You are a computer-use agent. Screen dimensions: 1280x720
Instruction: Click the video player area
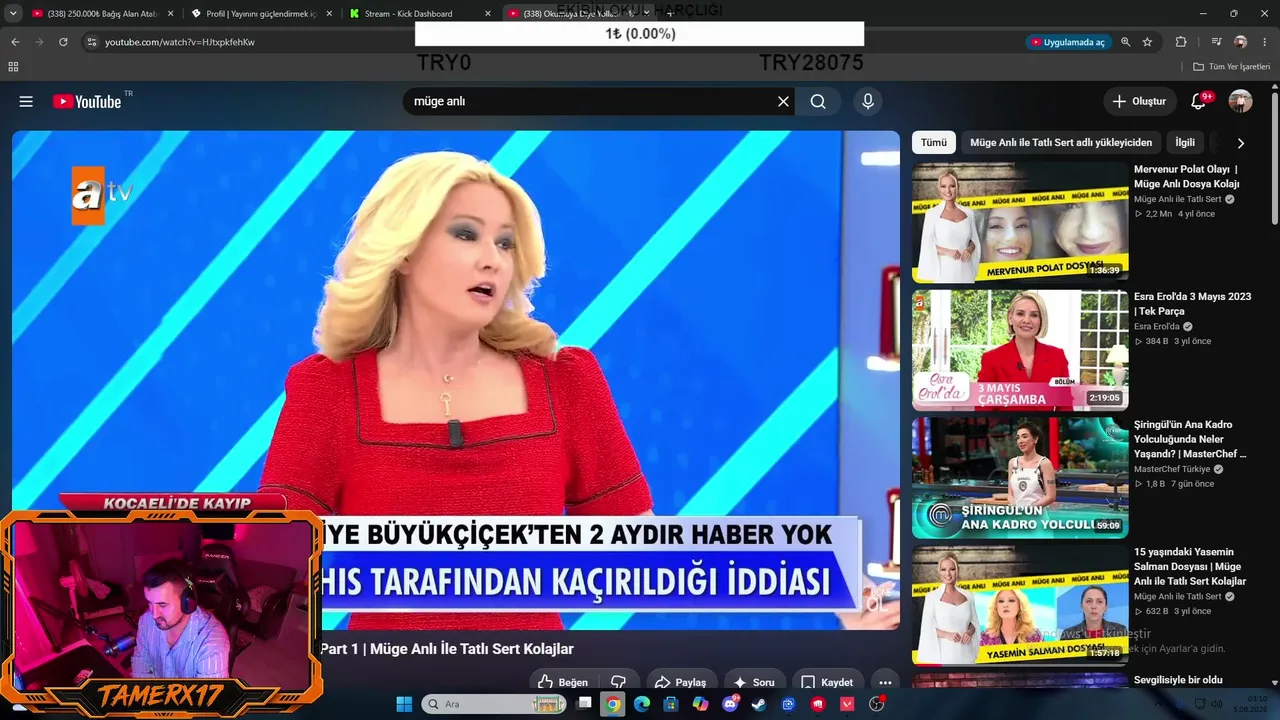click(x=456, y=380)
